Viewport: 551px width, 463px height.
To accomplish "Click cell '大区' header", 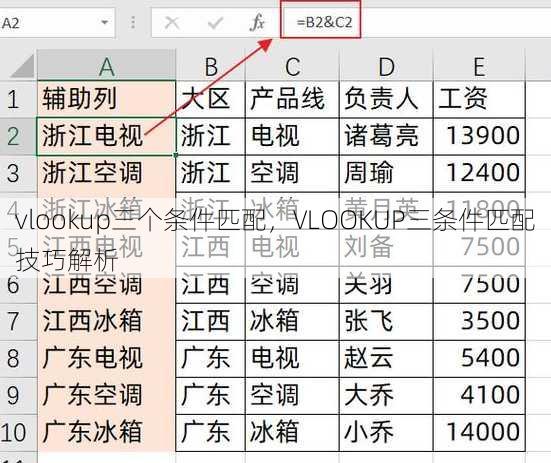I will pos(210,99).
